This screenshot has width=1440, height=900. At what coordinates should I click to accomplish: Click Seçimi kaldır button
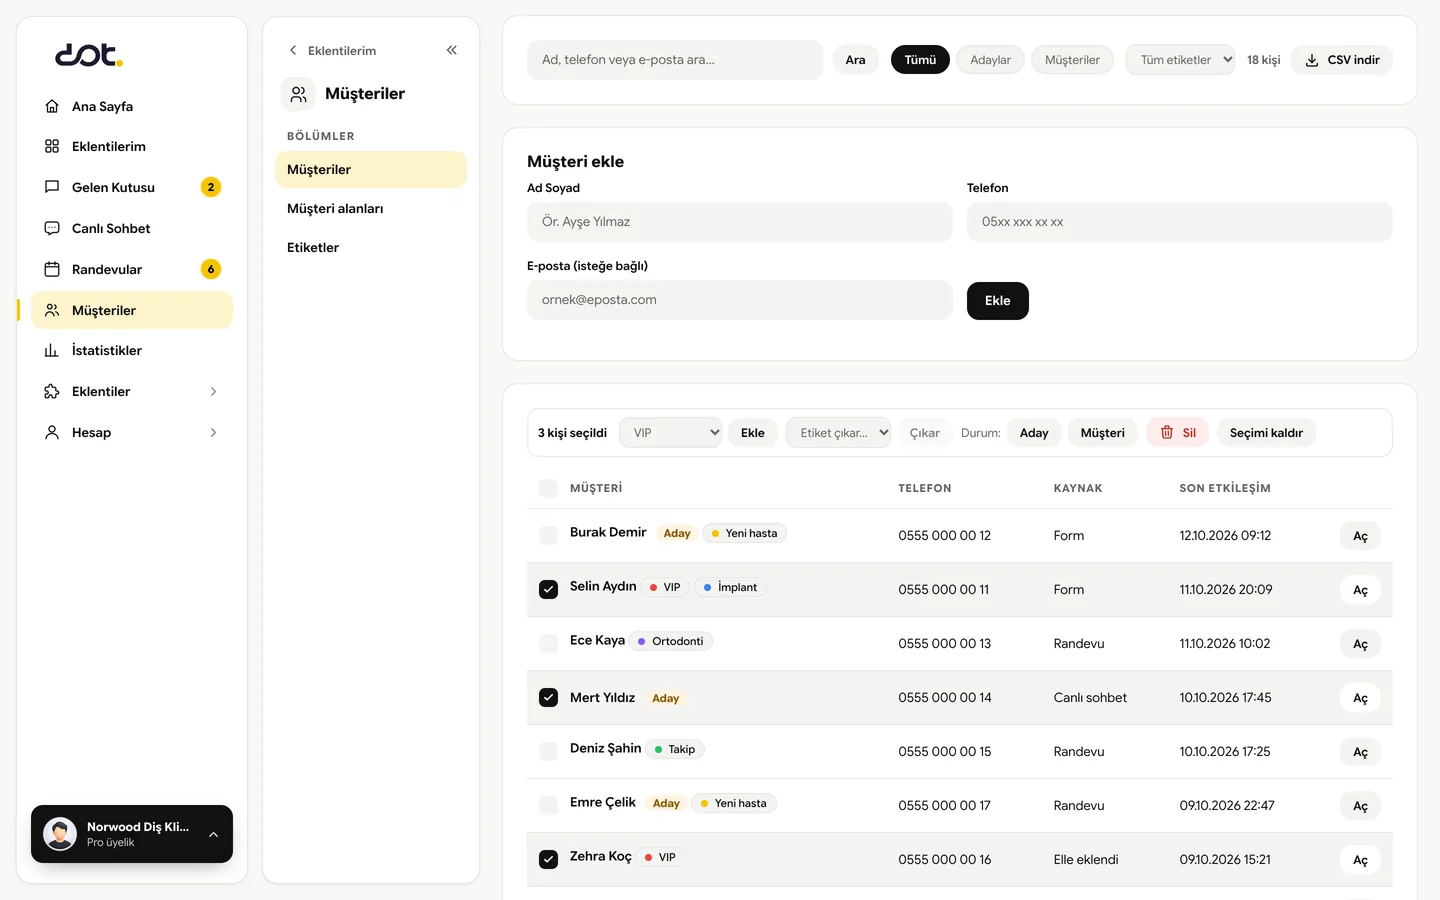click(x=1266, y=433)
